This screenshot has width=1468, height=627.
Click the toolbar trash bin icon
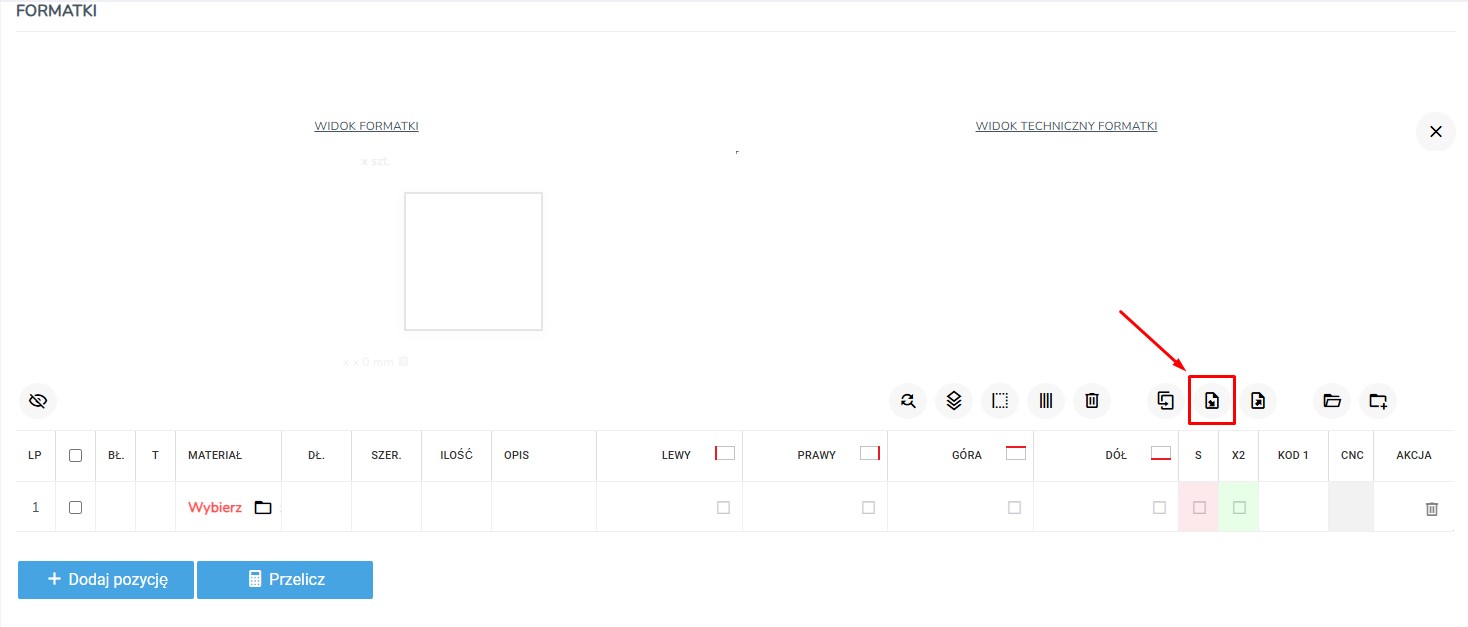pos(1092,401)
